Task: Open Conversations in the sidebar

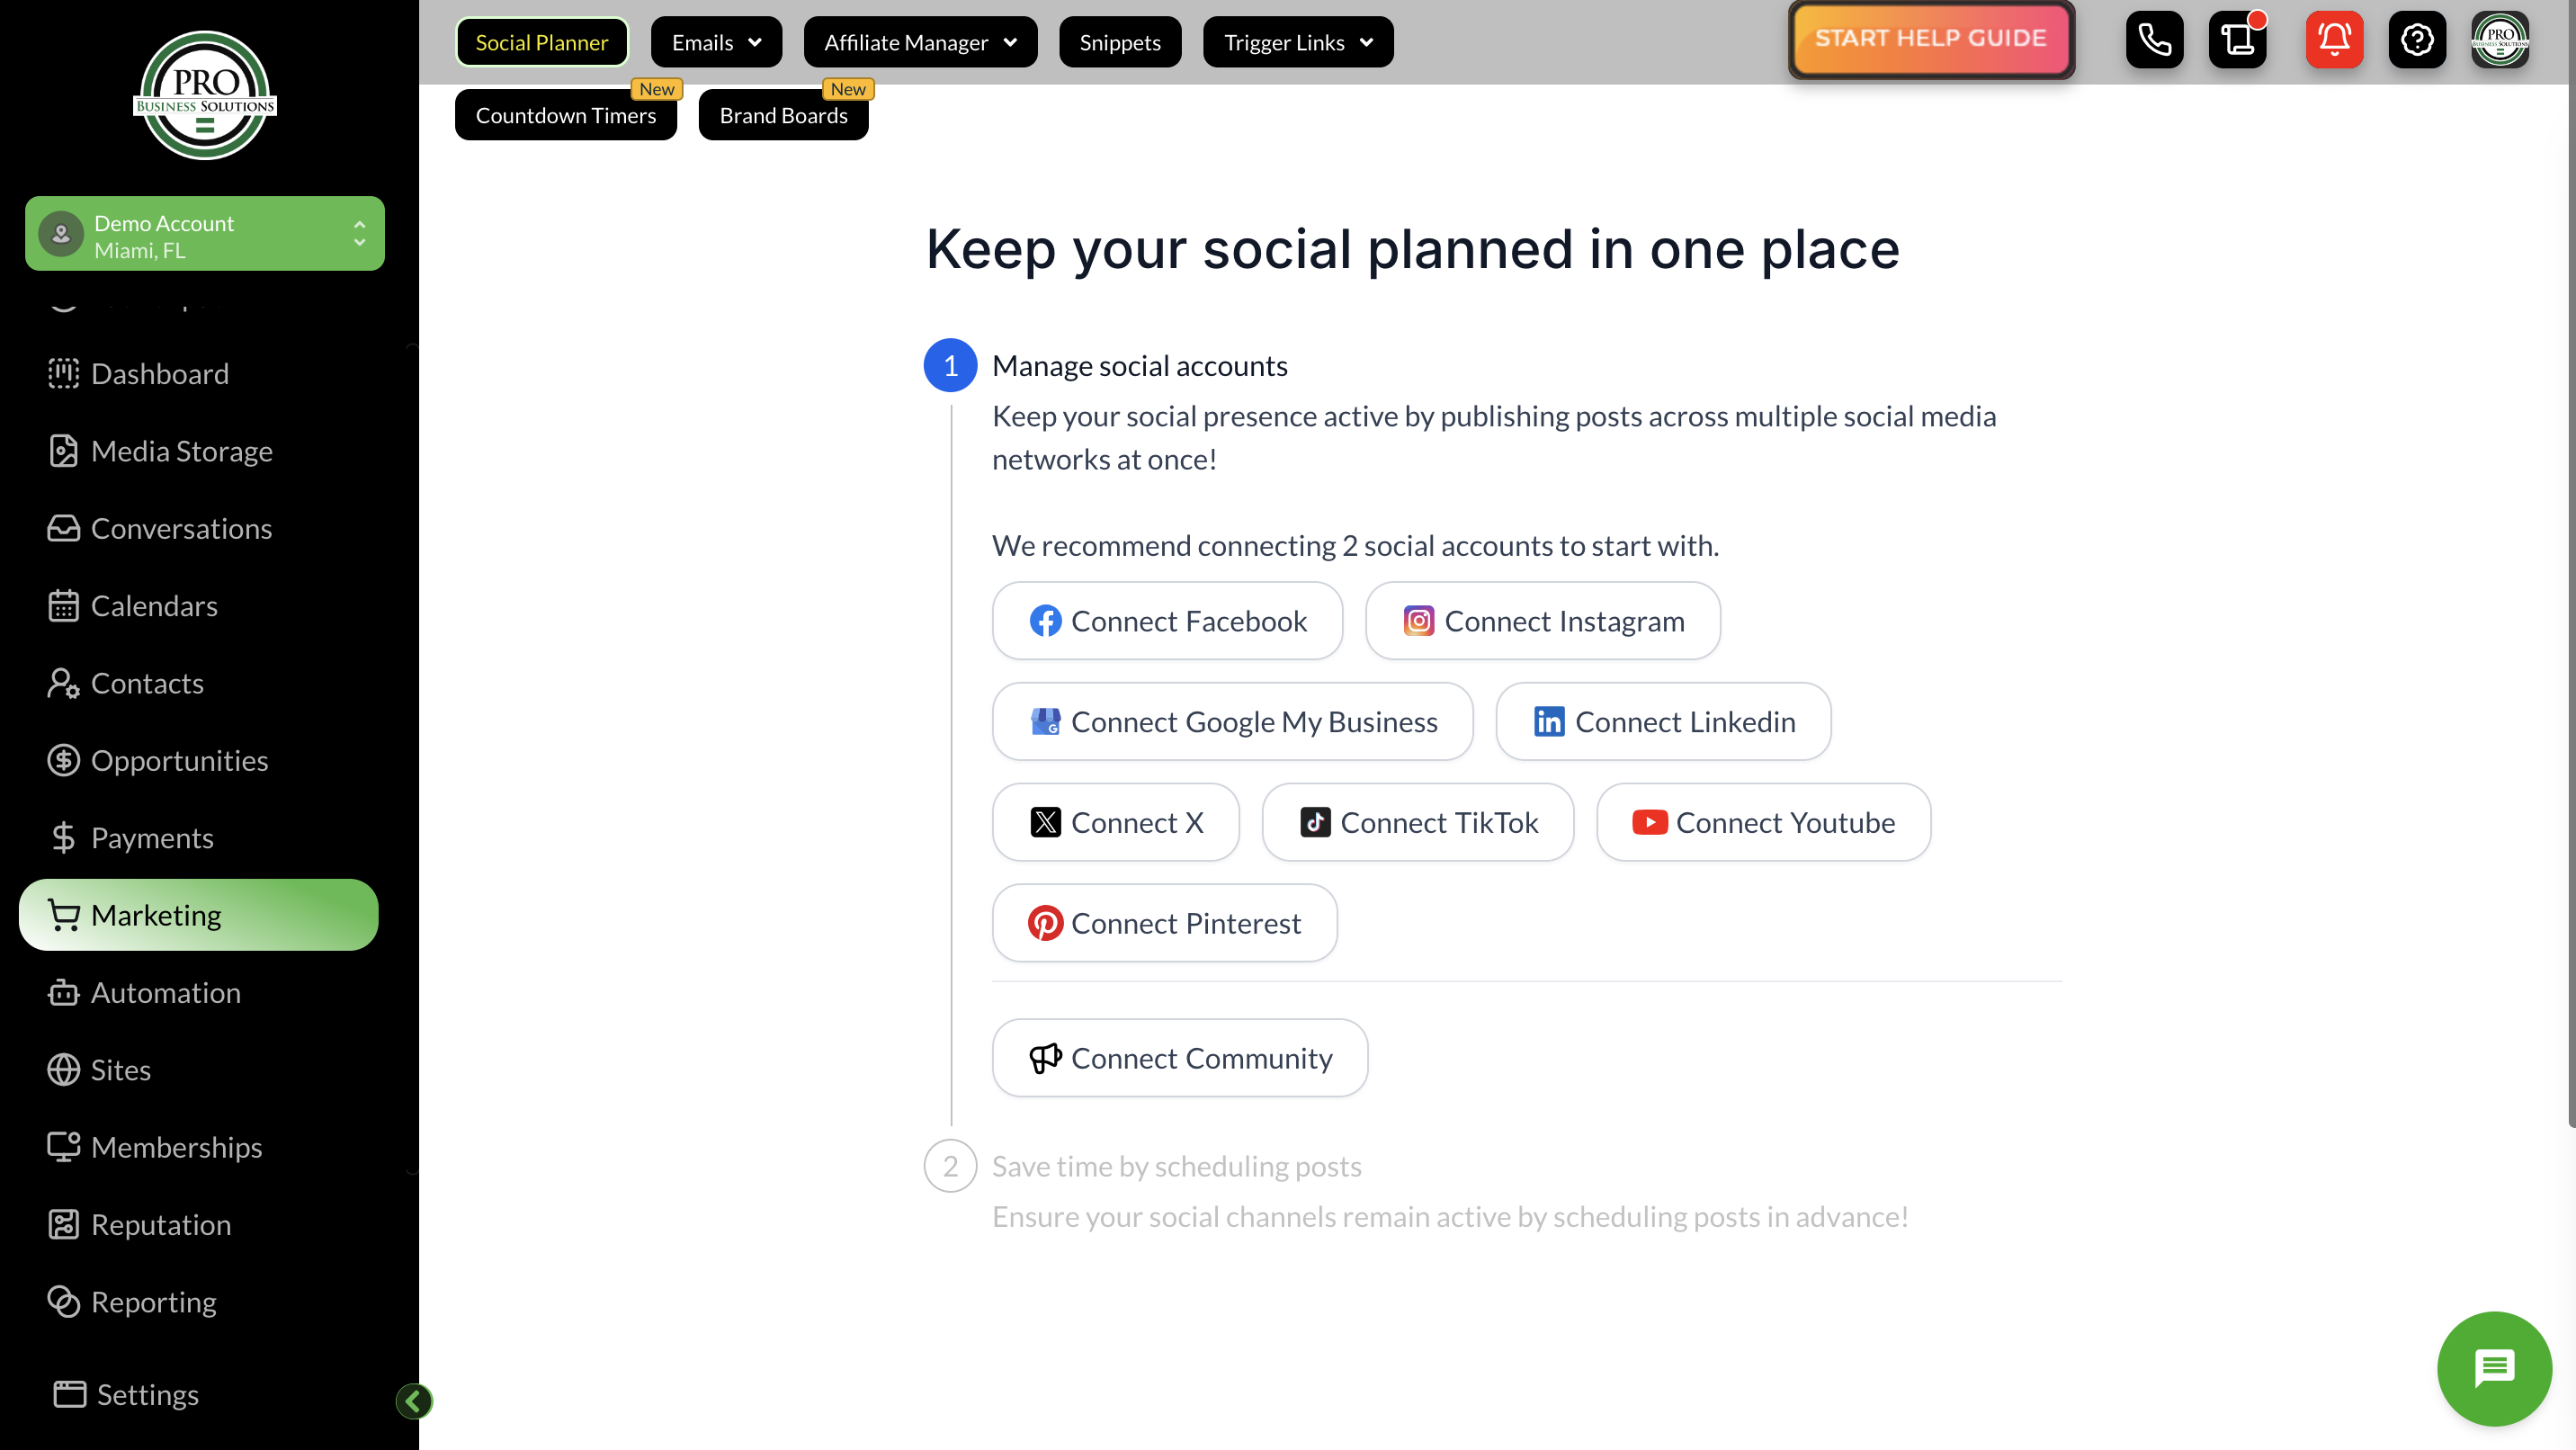Action: tap(181, 528)
